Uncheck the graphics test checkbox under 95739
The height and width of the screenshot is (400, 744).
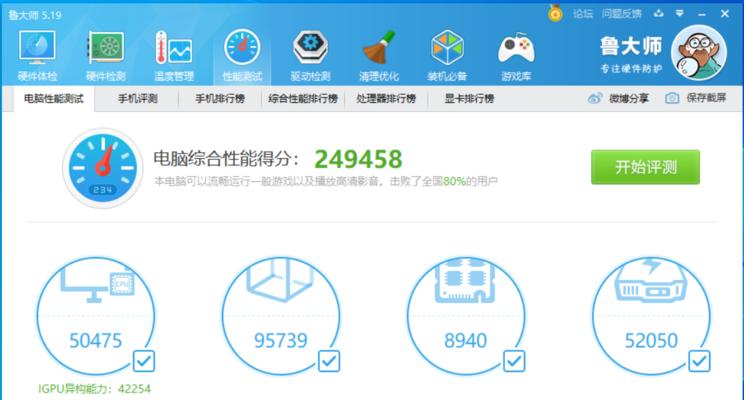pyautogui.click(x=329, y=361)
